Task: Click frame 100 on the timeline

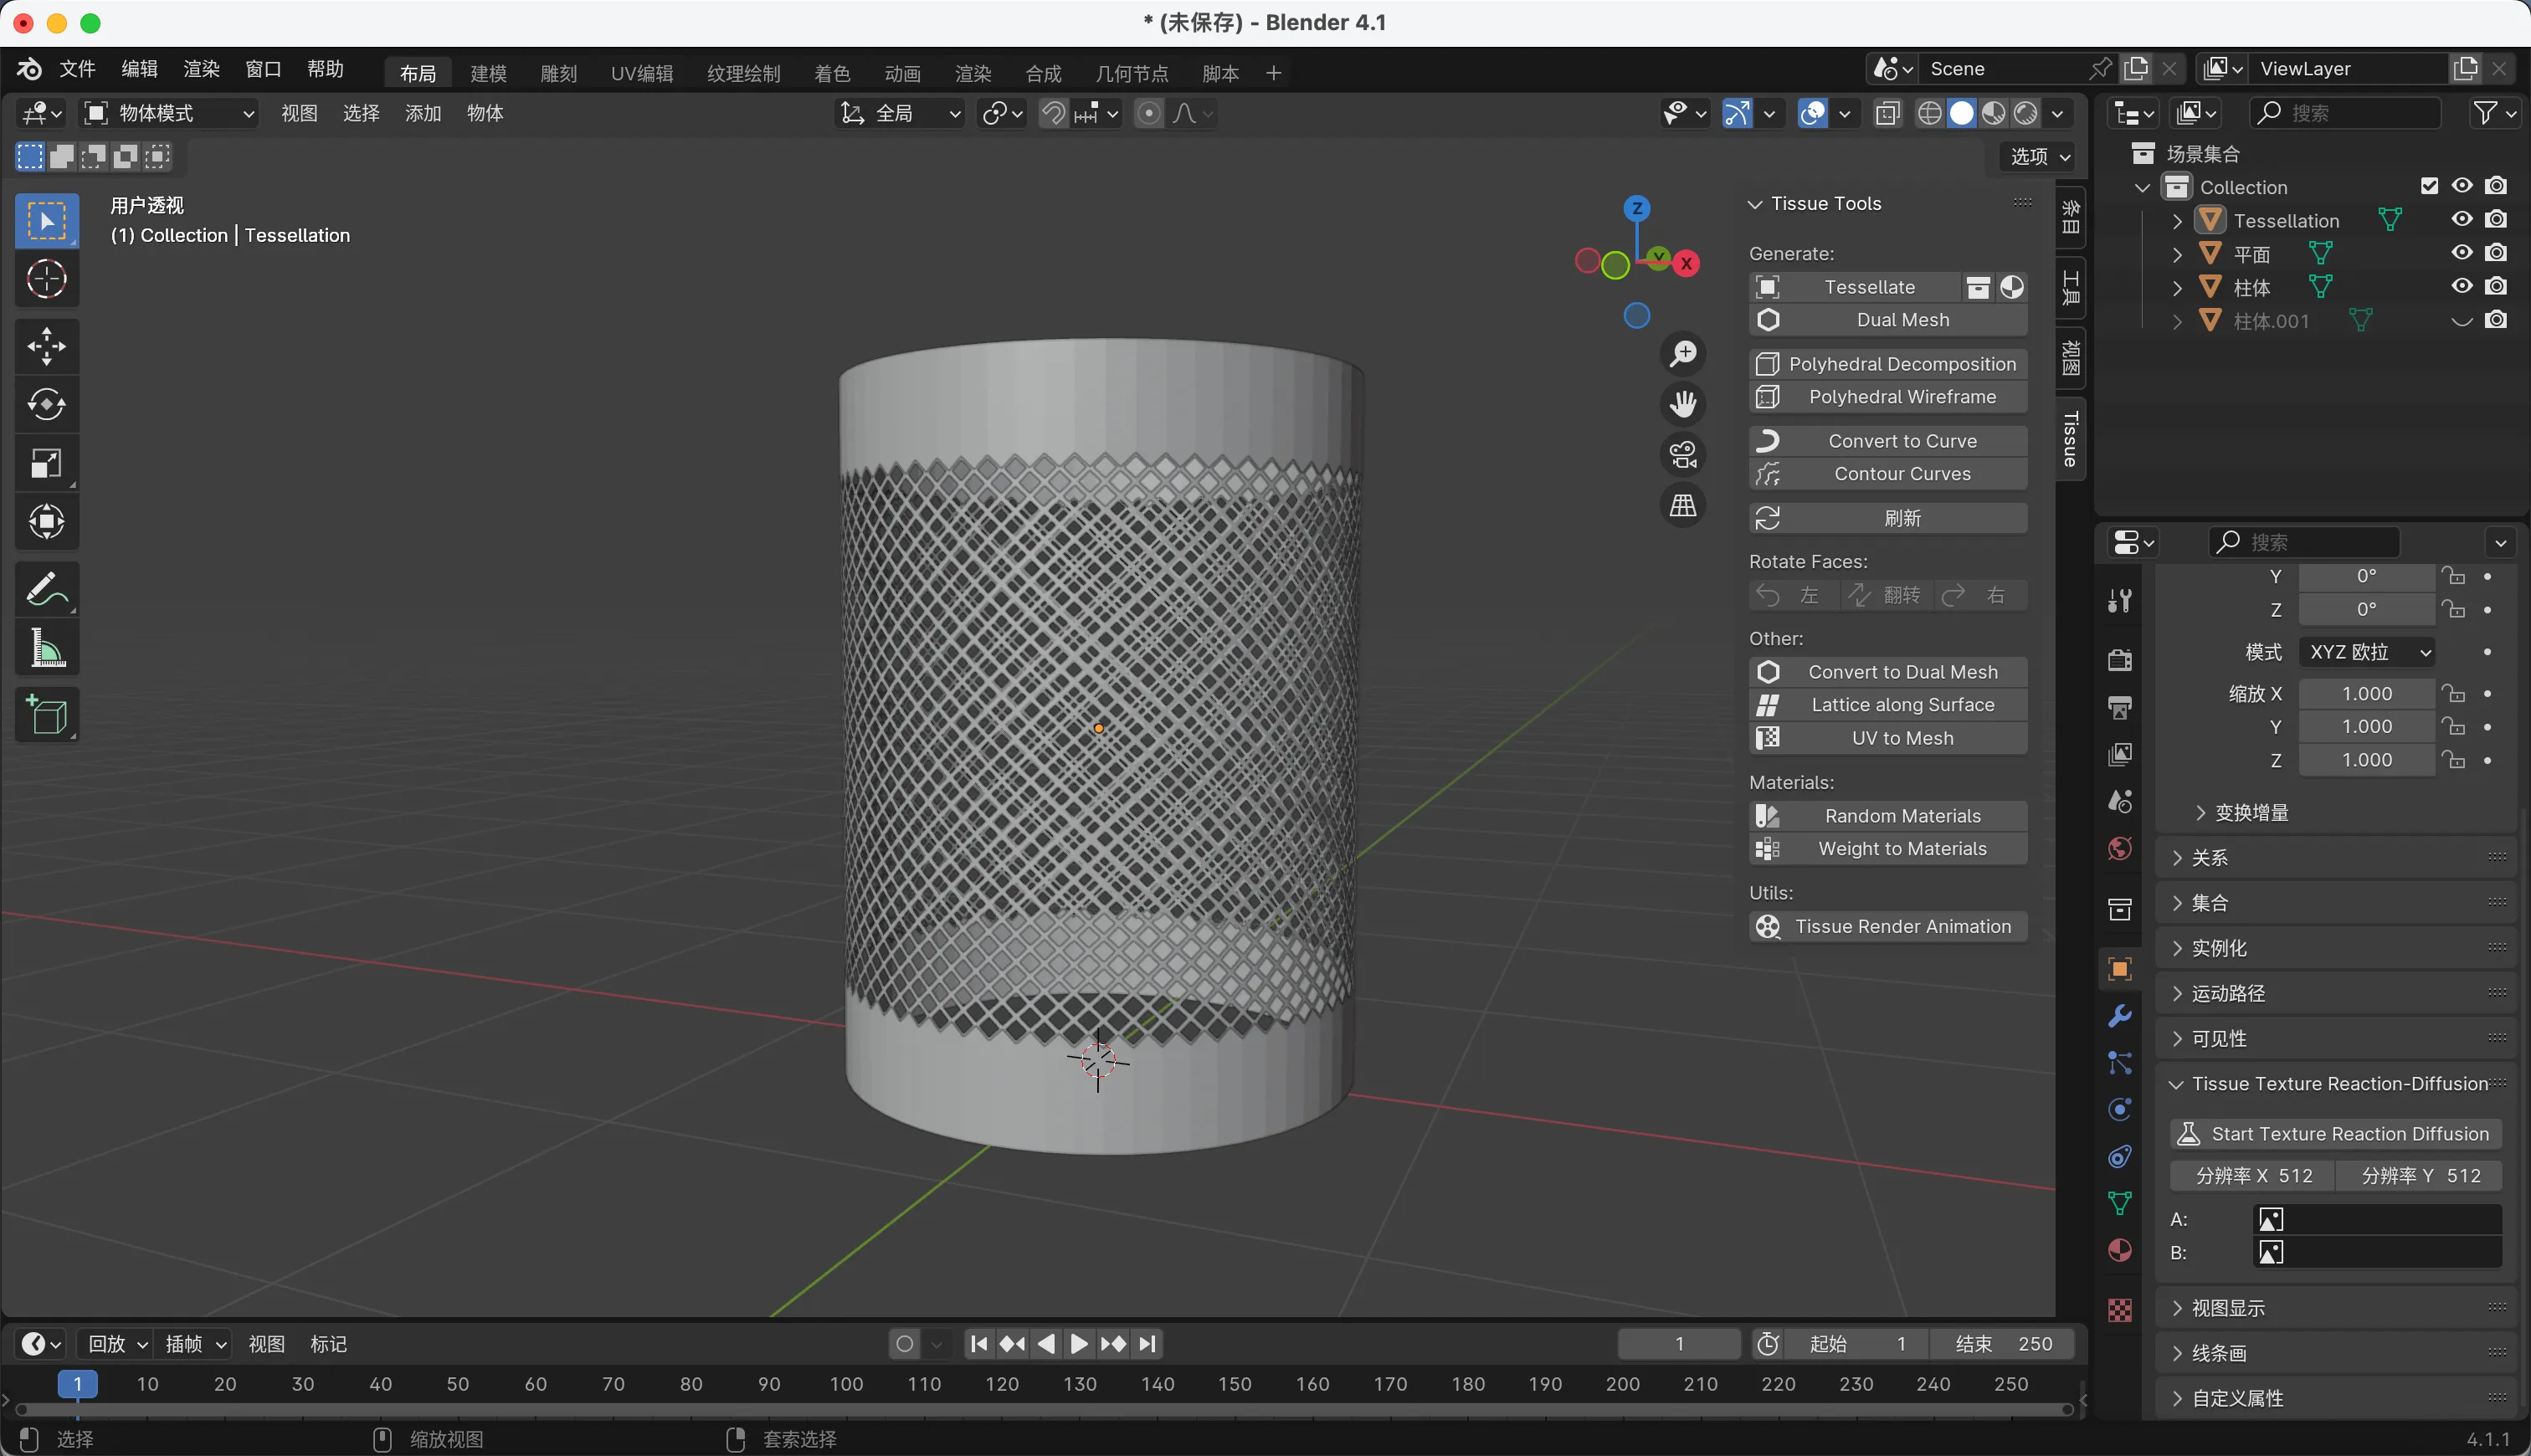Action: coord(846,1384)
